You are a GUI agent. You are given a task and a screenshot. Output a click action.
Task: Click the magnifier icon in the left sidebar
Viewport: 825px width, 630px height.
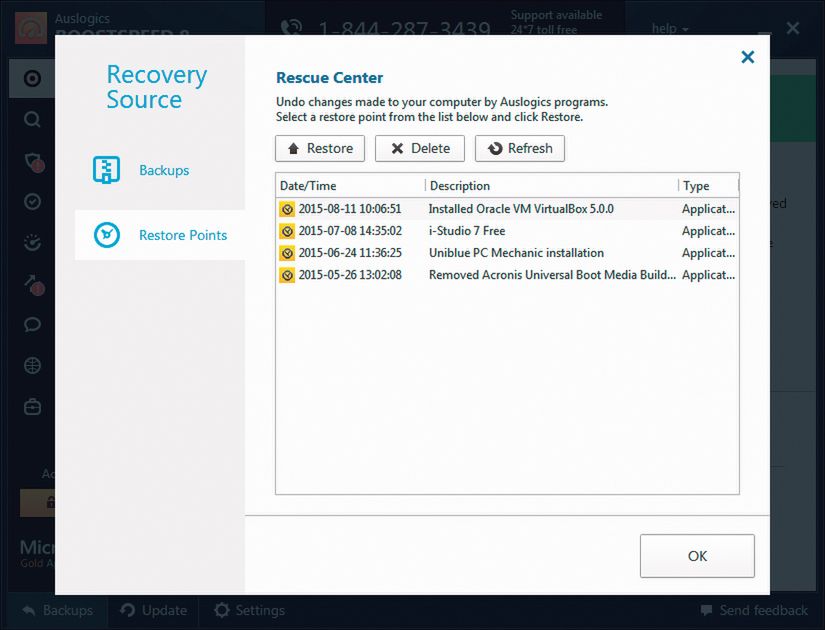pos(32,120)
